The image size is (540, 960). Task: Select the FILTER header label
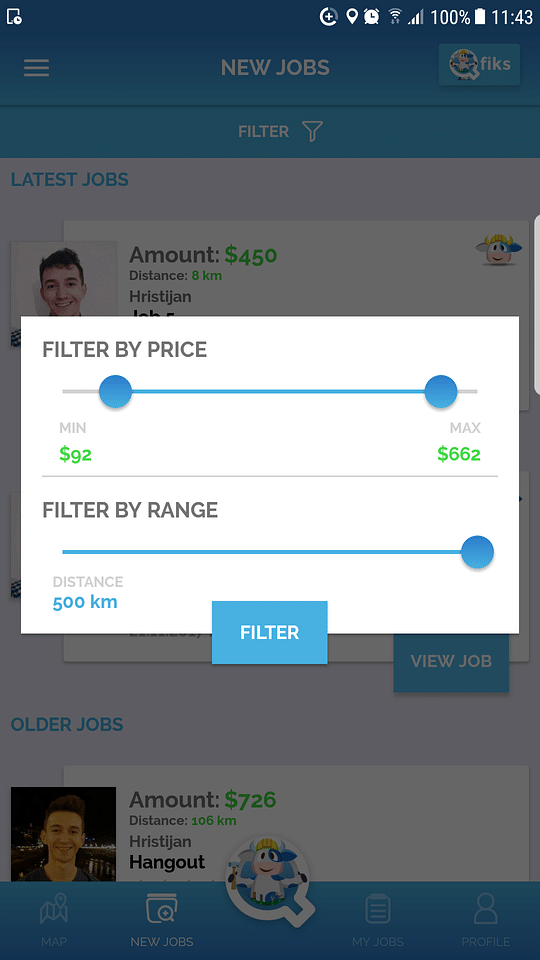263,132
